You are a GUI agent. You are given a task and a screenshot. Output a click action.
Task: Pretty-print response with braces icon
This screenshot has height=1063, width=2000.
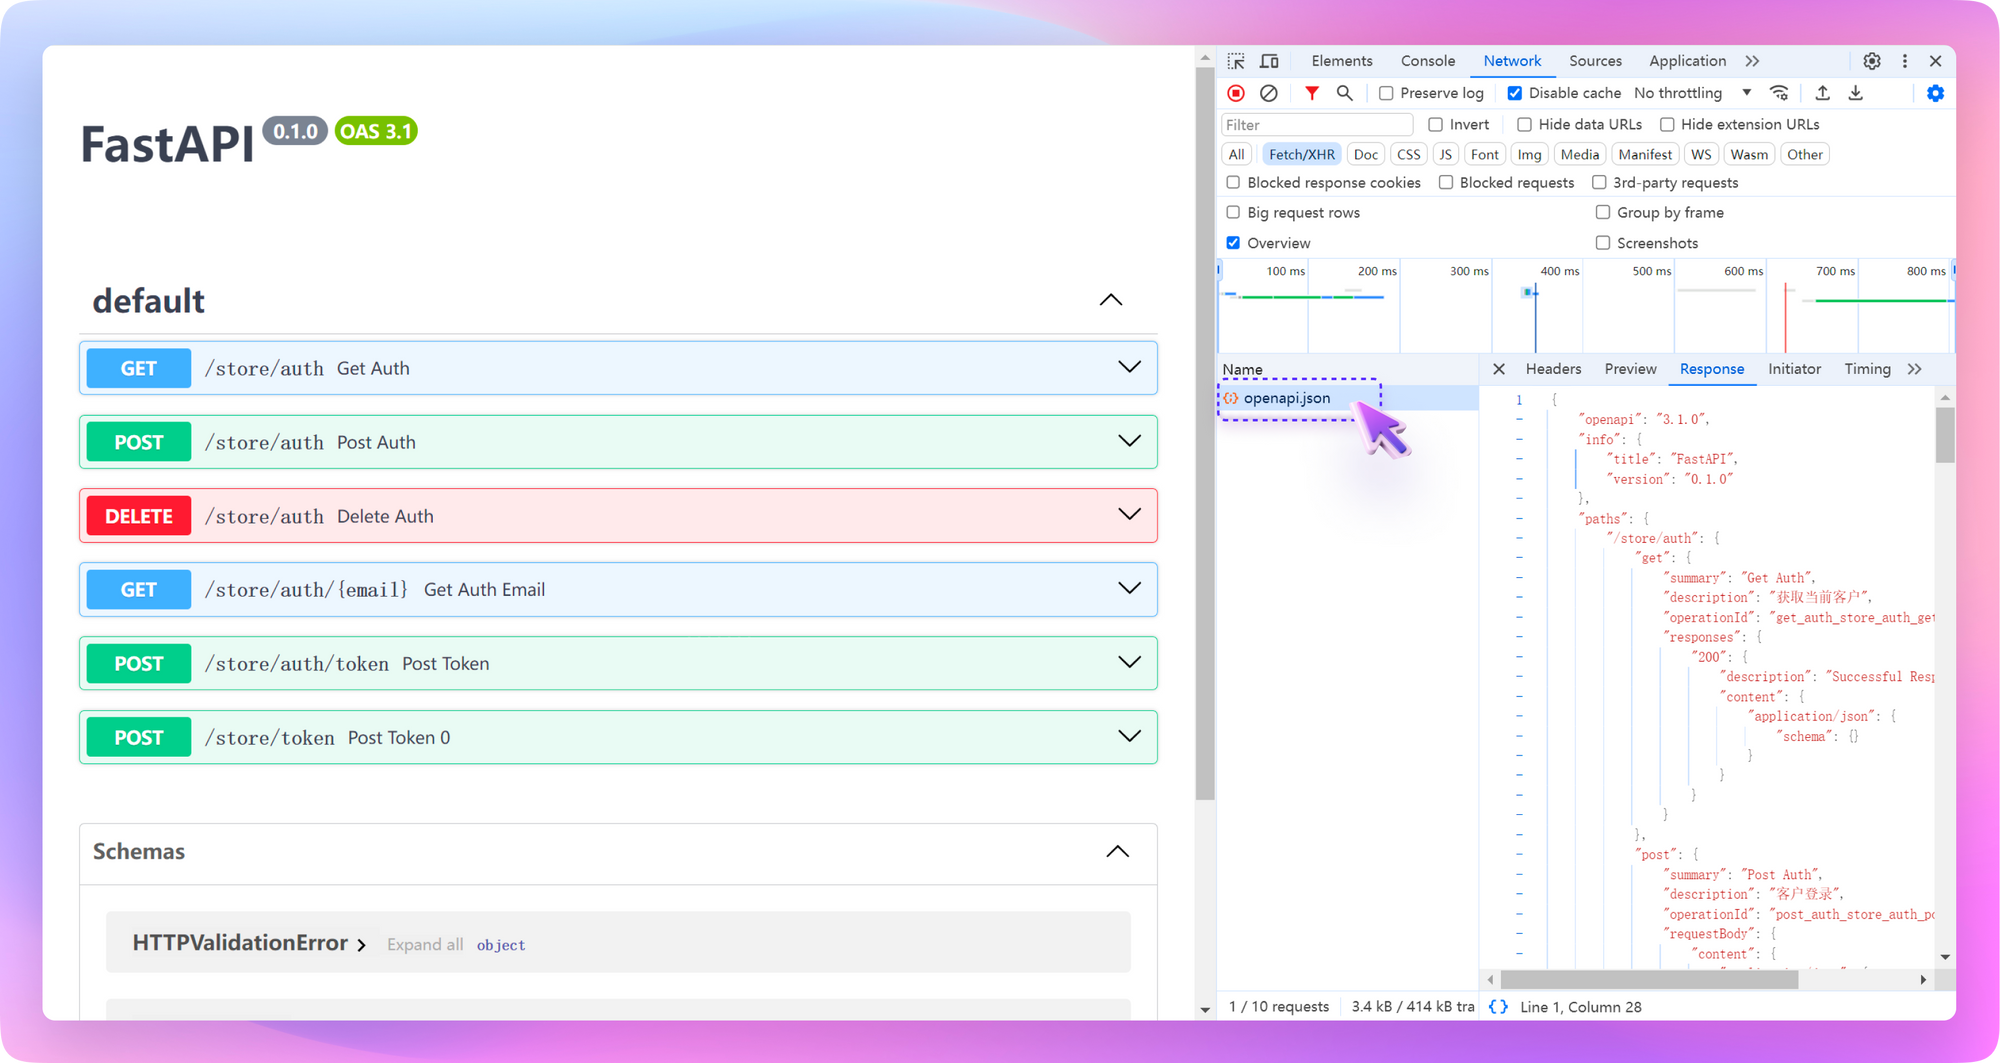click(1498, 1007)
